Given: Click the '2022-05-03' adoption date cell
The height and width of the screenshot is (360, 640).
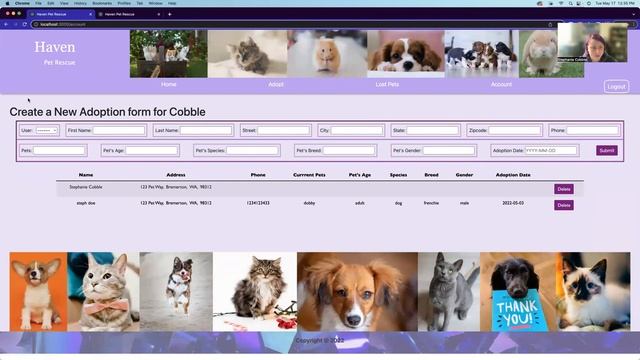Looking at the screenshot, I should point(513,203).
